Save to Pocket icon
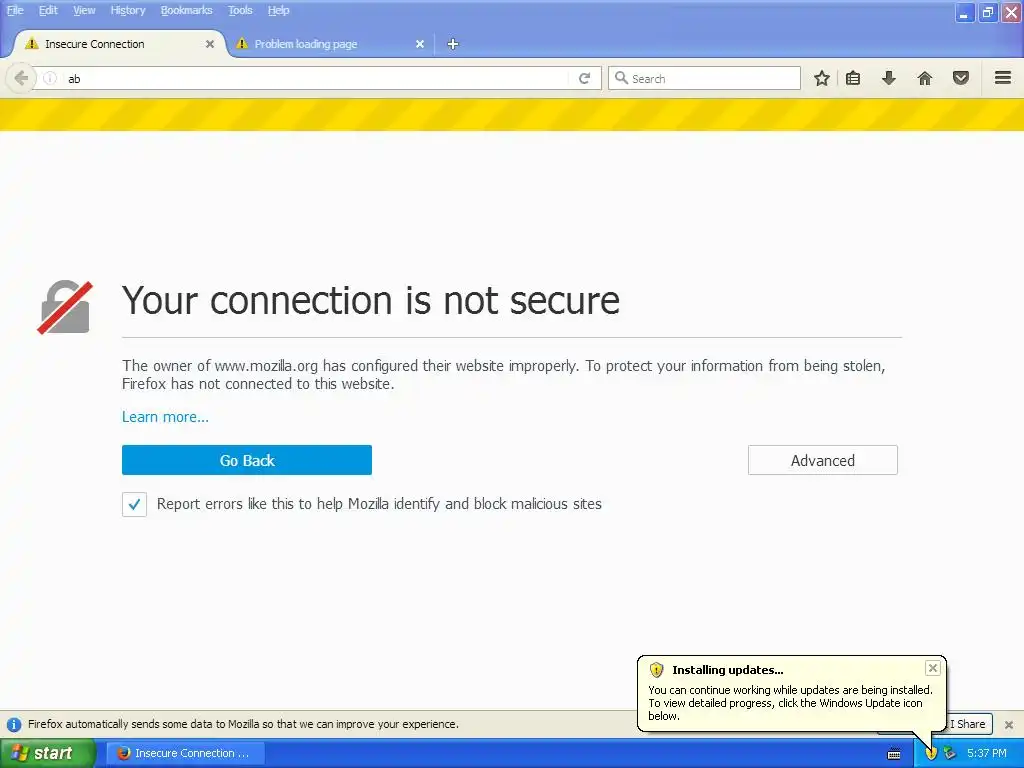The height and width of the screenshot is (768, 1024). pyautogui.click(x=961, y=78)
